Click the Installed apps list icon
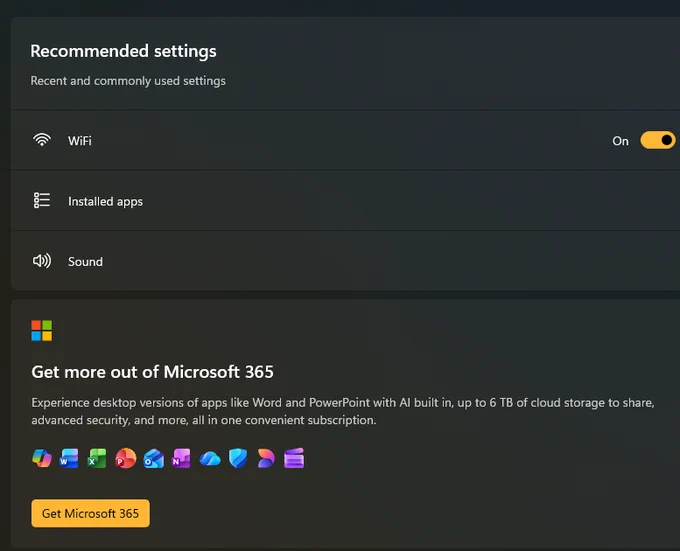 42,200
